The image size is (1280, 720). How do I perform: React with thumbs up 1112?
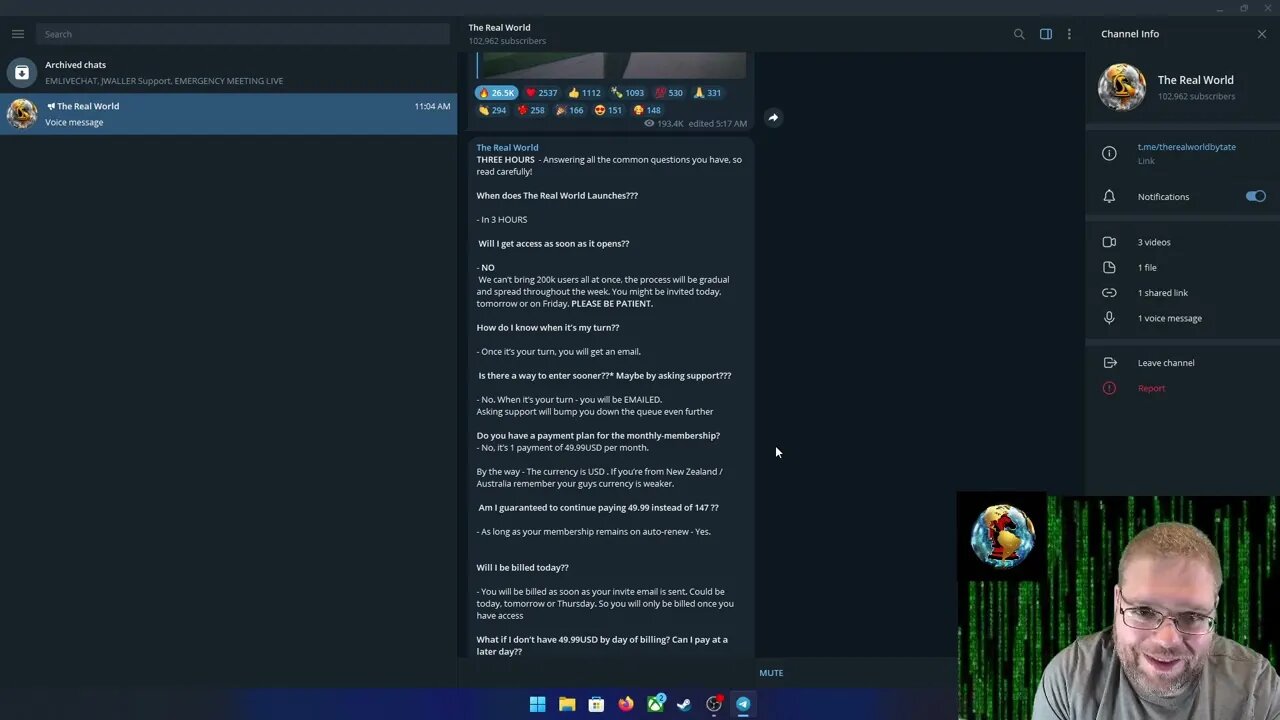tap(585, 93)
